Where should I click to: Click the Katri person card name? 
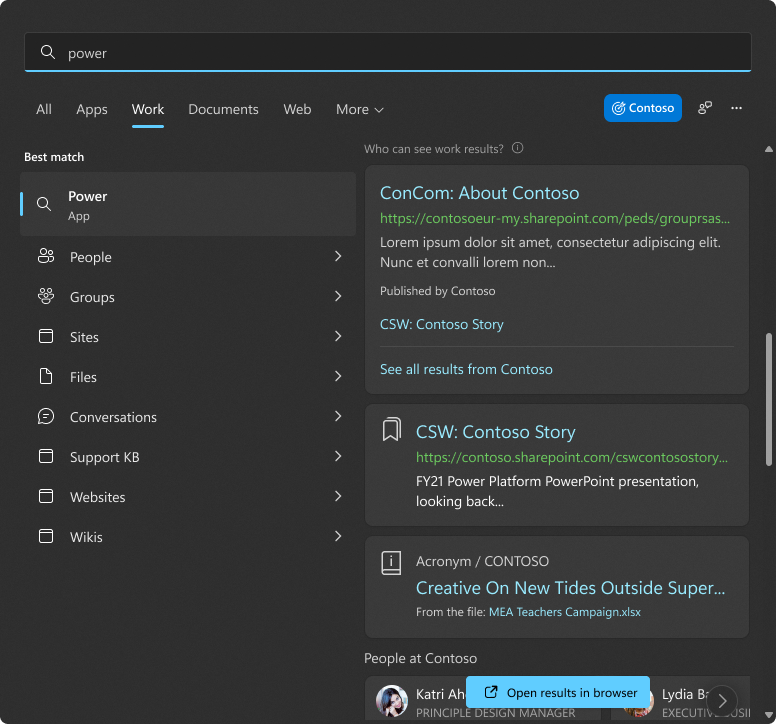440,694
